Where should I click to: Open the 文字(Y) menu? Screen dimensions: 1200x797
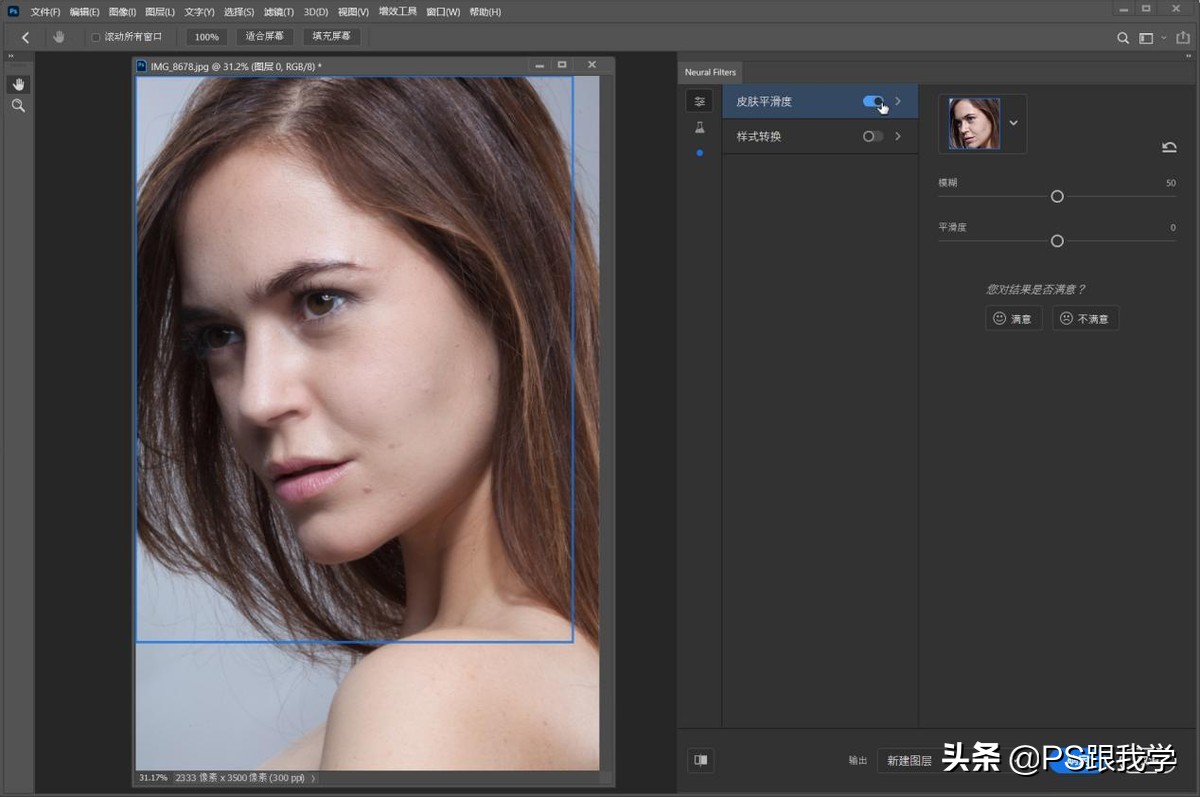(x=199, y=12)
